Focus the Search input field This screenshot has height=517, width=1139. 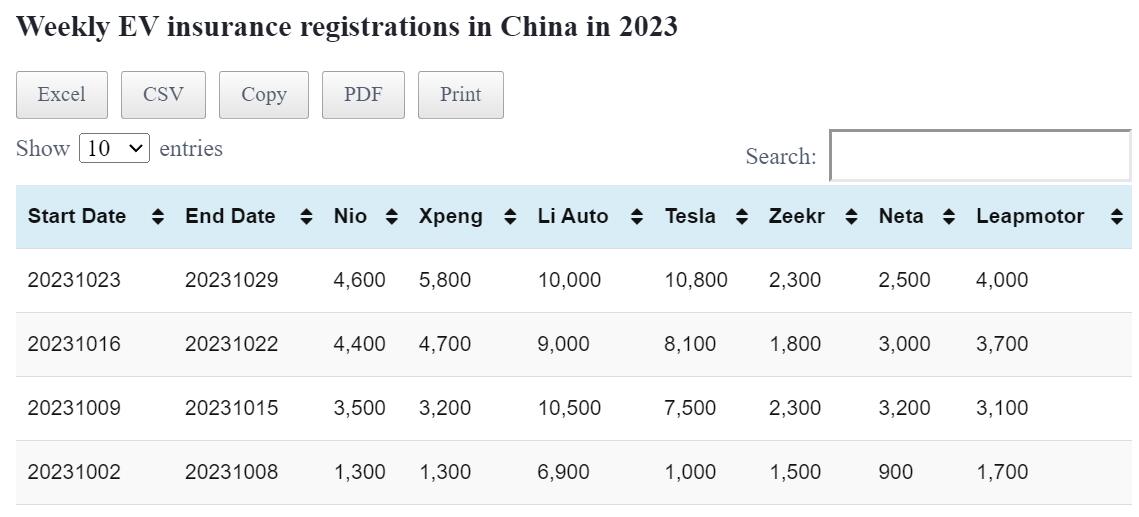[980, 156]
